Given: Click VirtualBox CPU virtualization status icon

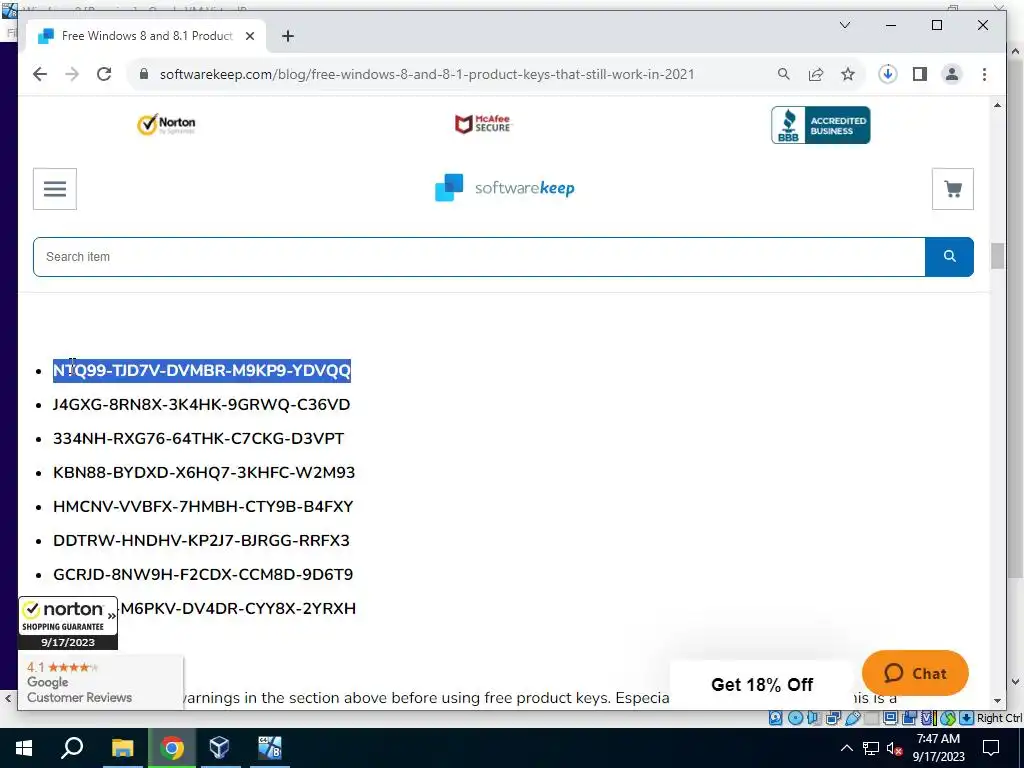Looking at the screenshot, I should click(x=929, y=718).
